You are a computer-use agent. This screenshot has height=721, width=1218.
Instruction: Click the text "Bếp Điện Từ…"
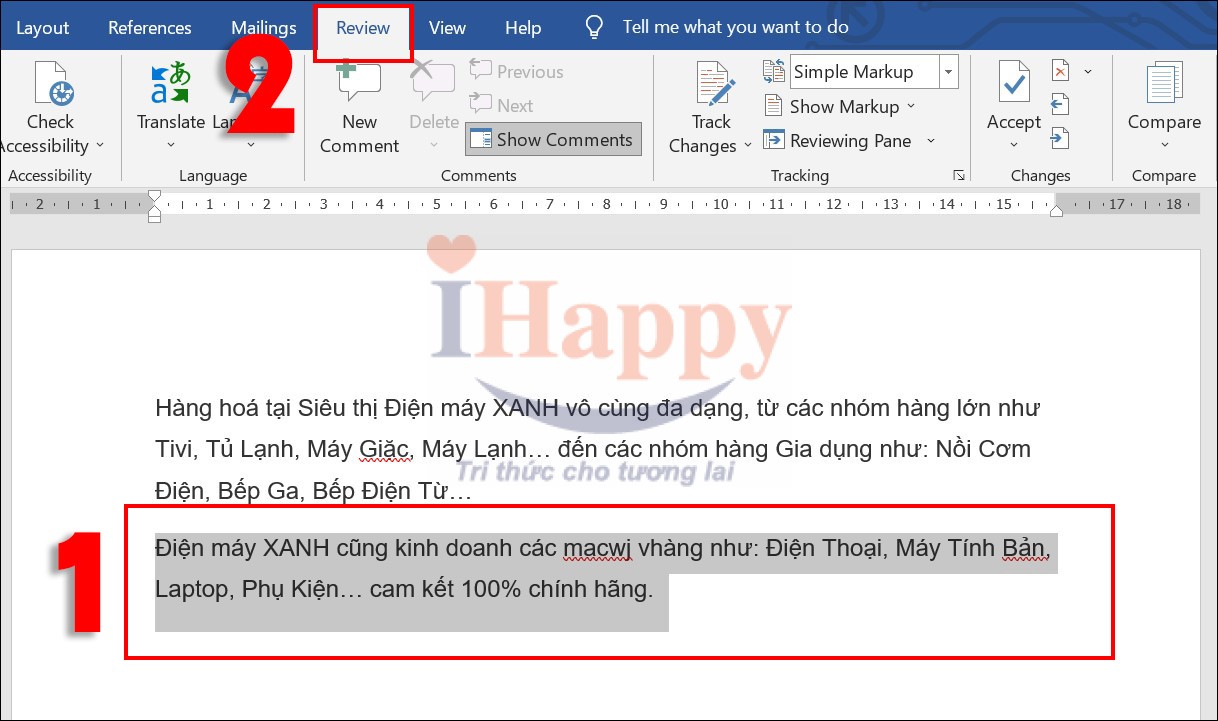click(391, 491)
